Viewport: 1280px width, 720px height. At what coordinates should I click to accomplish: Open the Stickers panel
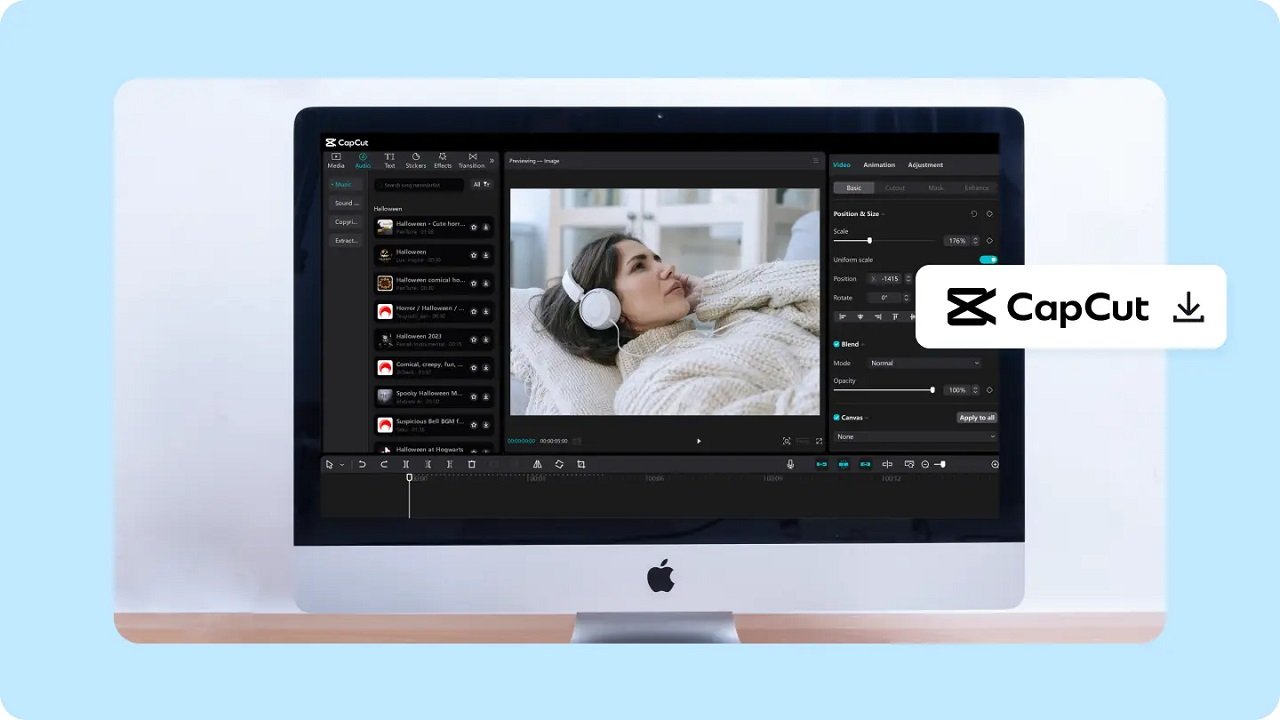click(x=416, y=159)
